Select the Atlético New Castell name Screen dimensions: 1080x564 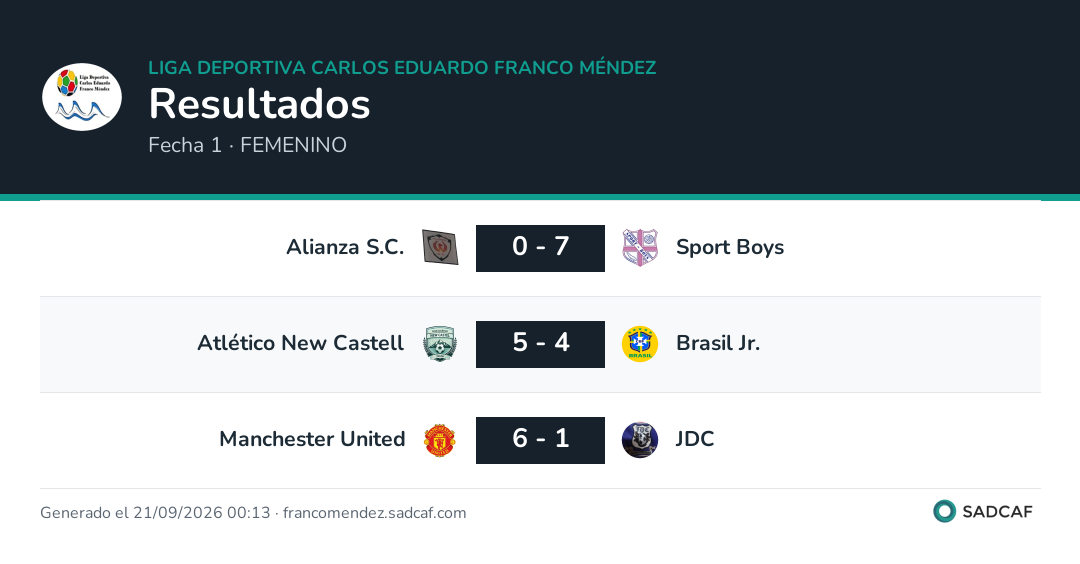pos(300,342)
